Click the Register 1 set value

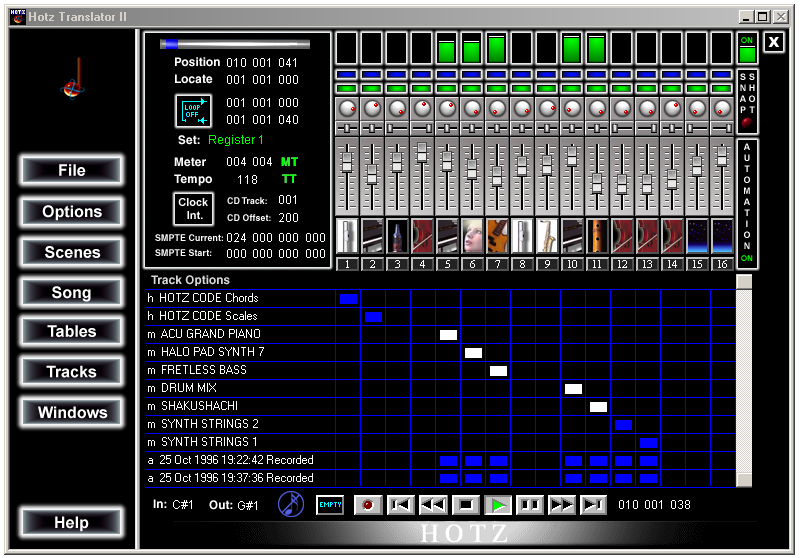pos(235,140)
